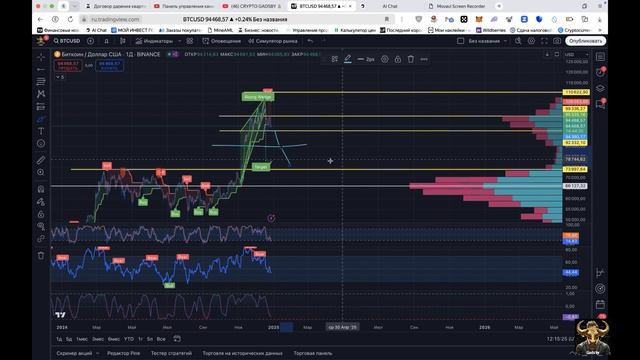
Task: Activate the zoom in tool
Action: pyautogui.click(x=41, y=172)
